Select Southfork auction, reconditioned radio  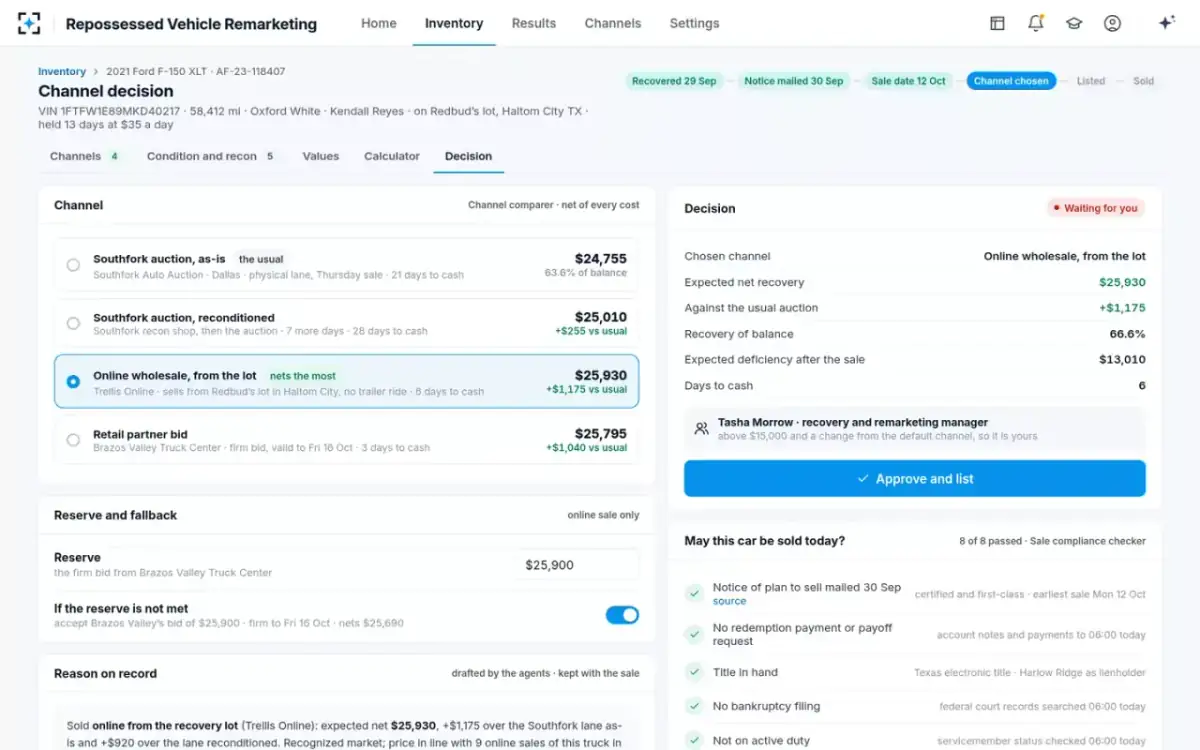73,323
